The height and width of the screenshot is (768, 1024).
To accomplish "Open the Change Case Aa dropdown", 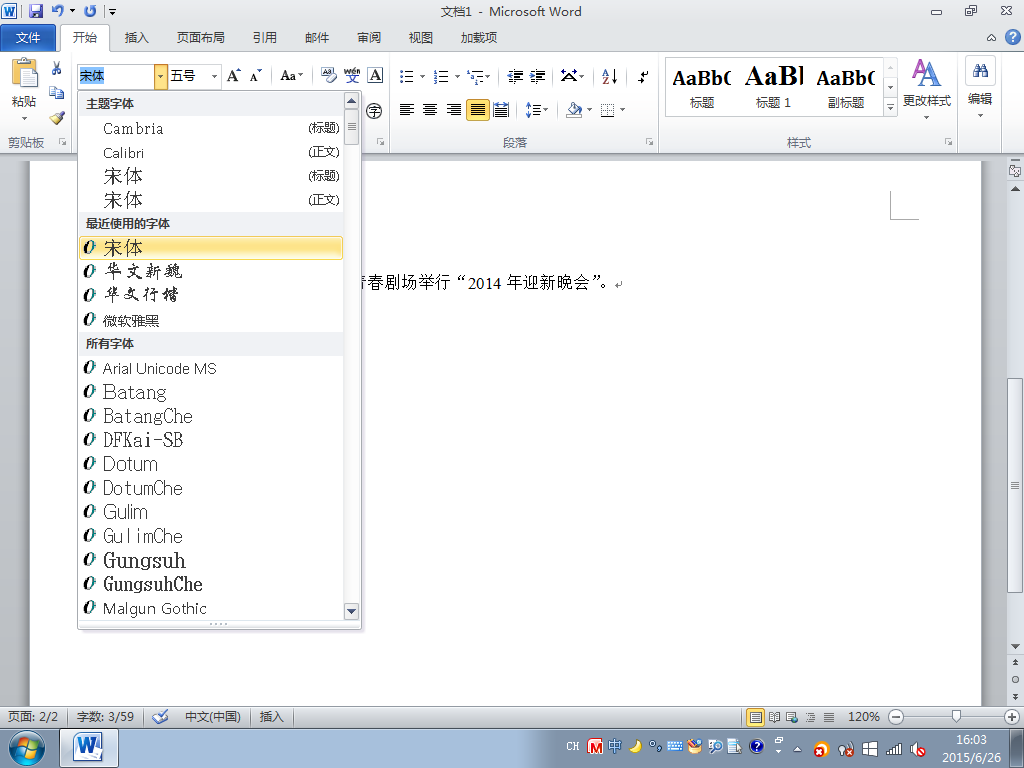I will [x=291, y=76].
